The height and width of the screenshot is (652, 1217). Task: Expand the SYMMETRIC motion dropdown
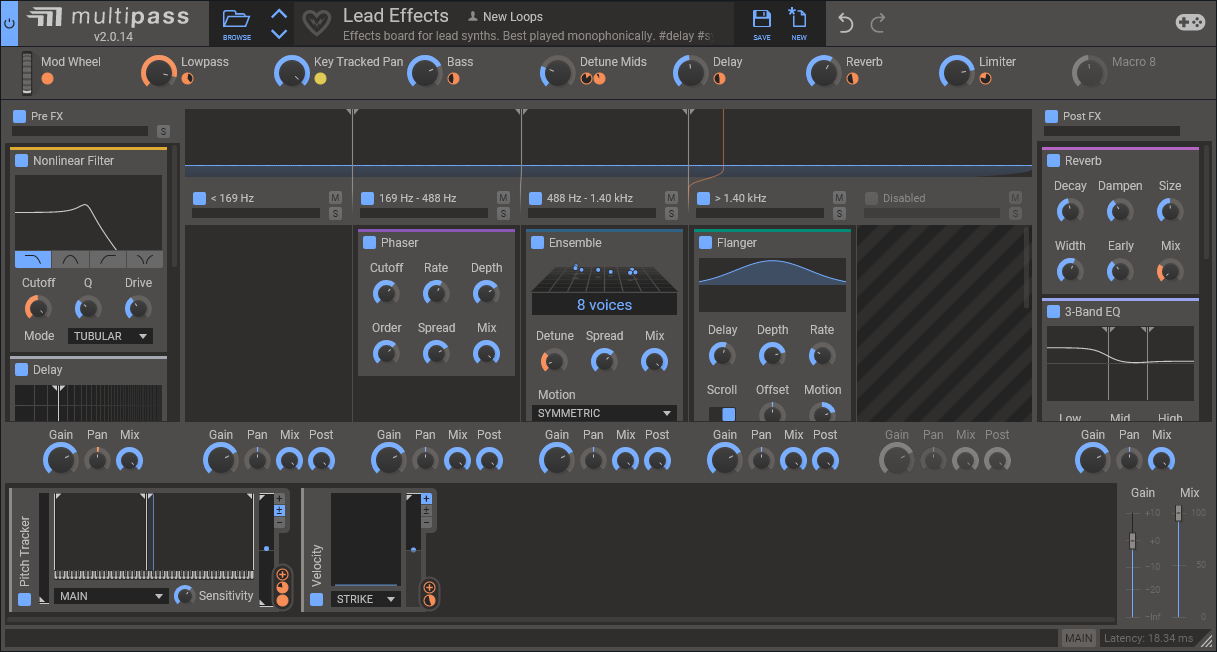click(x=604, y=413)
